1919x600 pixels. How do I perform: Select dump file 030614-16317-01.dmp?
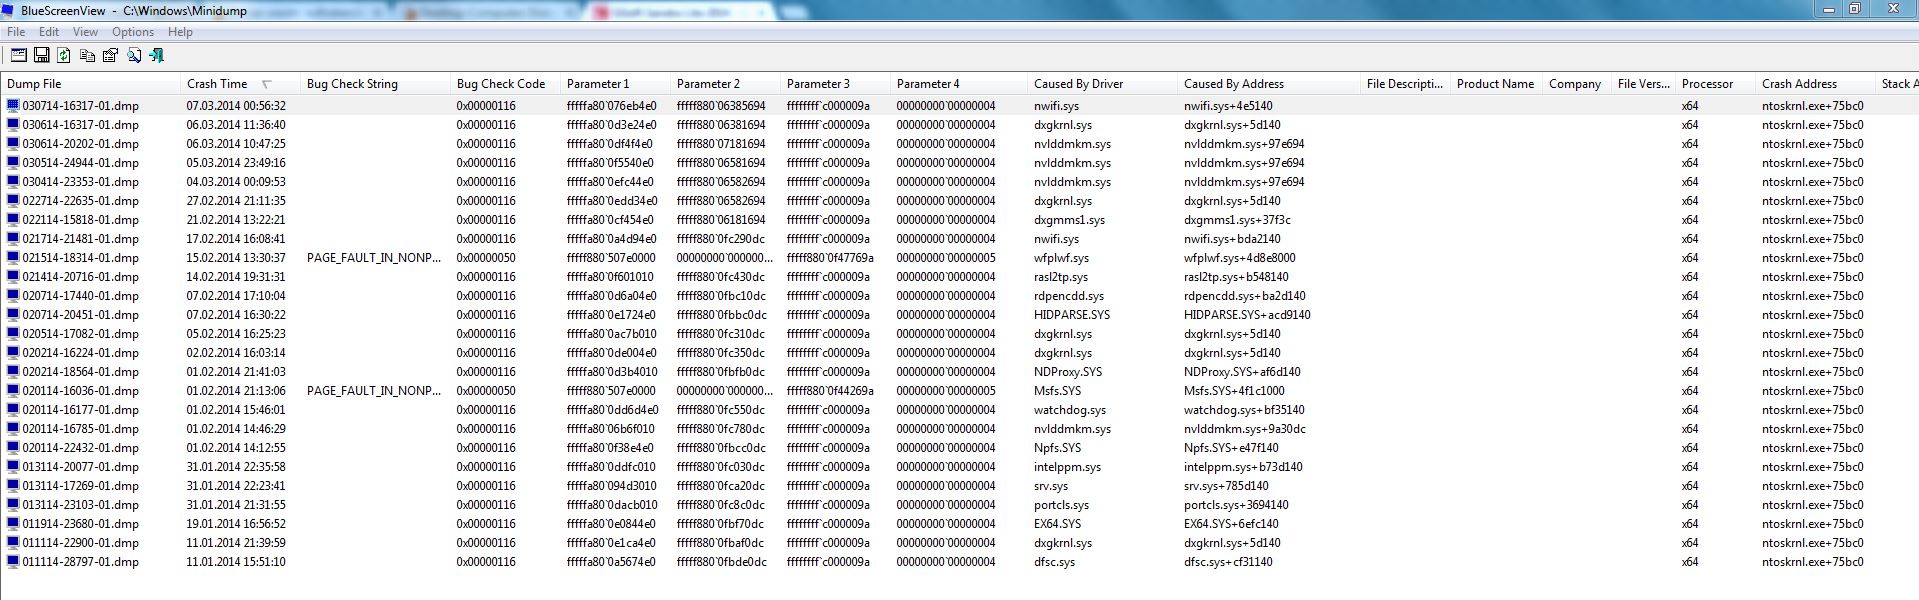coord(81,124)
